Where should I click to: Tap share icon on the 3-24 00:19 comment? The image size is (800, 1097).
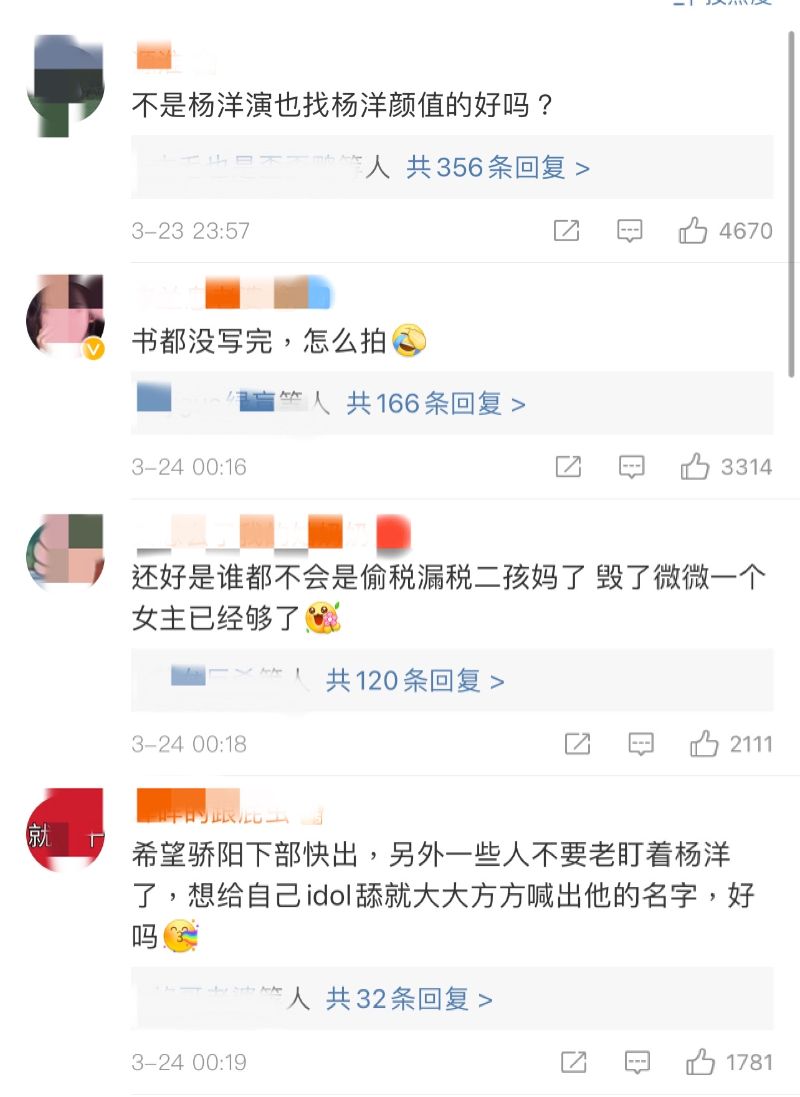click(574, 1061)
